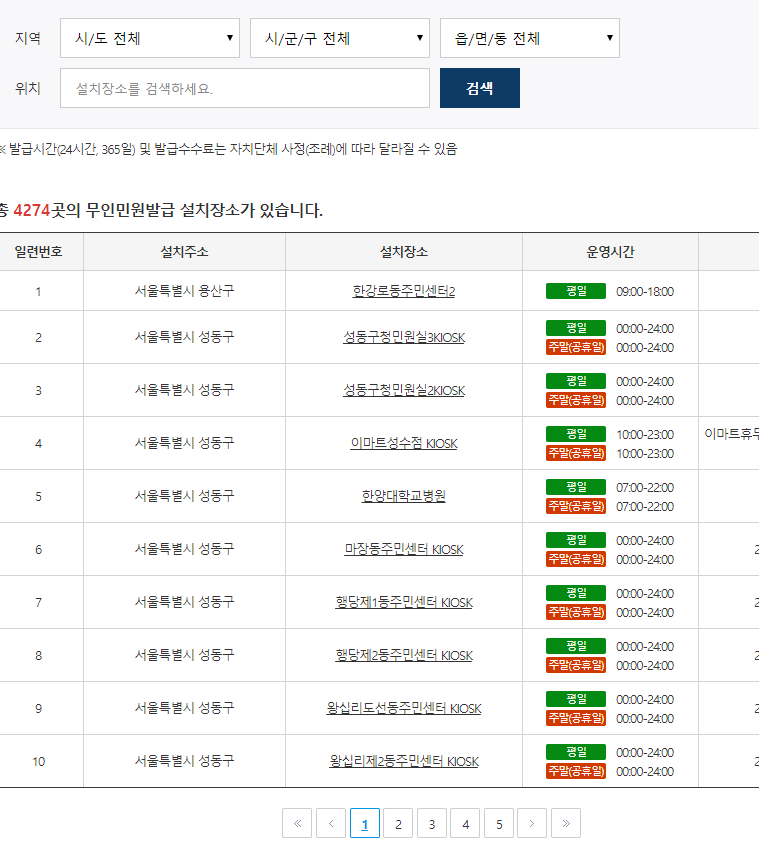The height and width of the screenshot is (853, 759).
Task: Open the 한강로동주민센터2 location link
Action: click(404, 291)
